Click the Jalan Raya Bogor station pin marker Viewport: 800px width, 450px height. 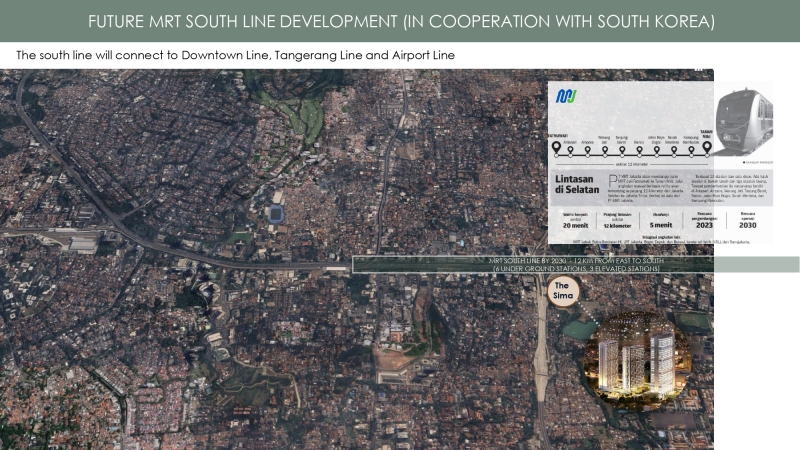657,151
